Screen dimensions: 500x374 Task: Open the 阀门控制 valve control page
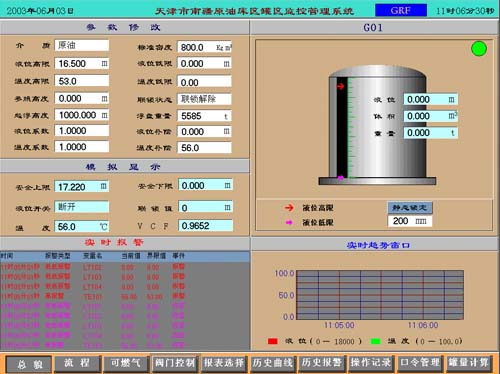(175, 363)
